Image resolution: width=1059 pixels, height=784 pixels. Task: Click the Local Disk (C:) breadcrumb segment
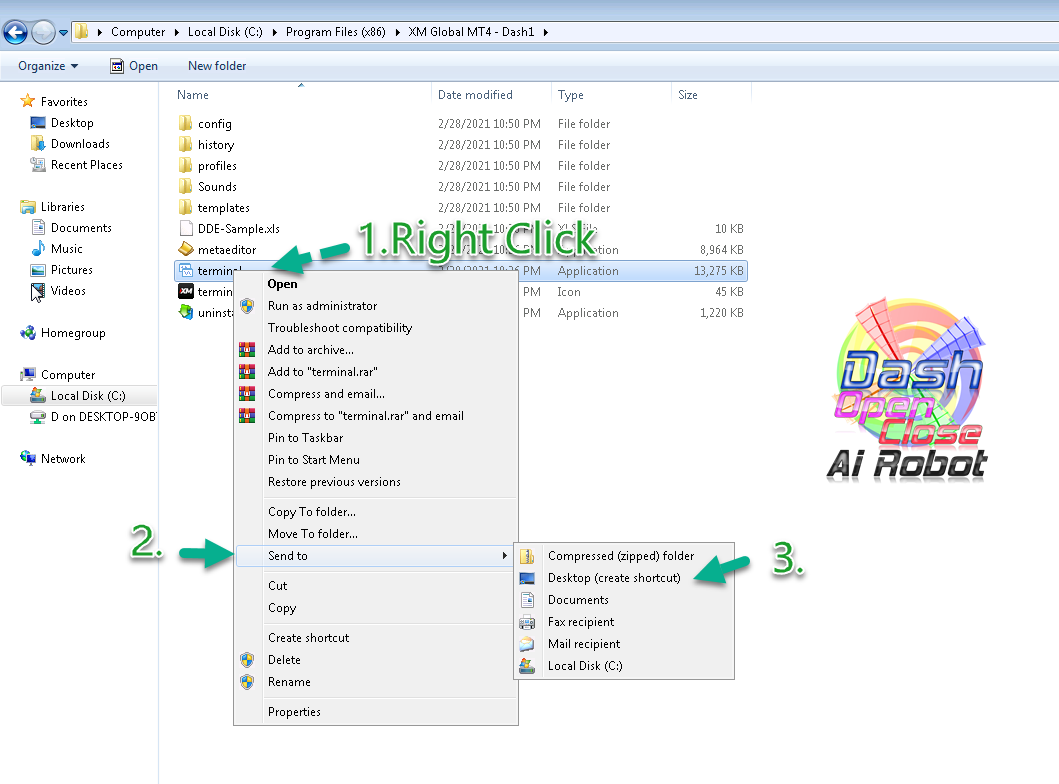pos(225,32)
